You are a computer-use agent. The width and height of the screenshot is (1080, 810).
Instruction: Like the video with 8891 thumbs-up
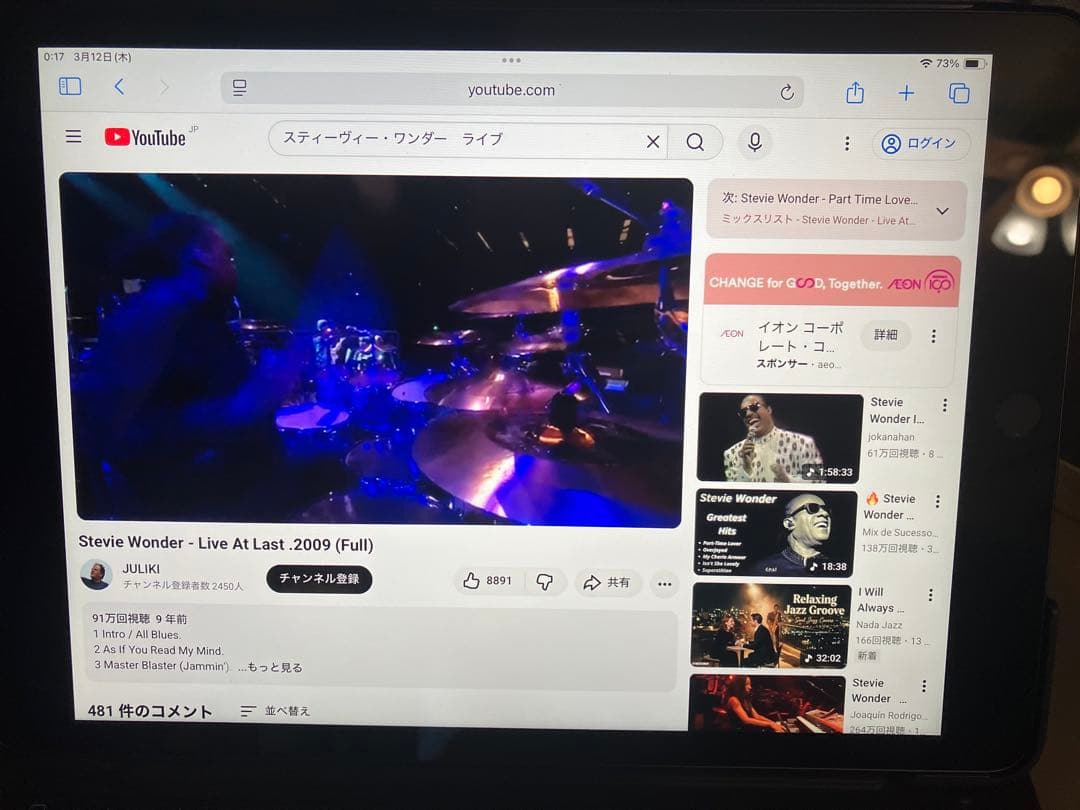click(488, 581)
